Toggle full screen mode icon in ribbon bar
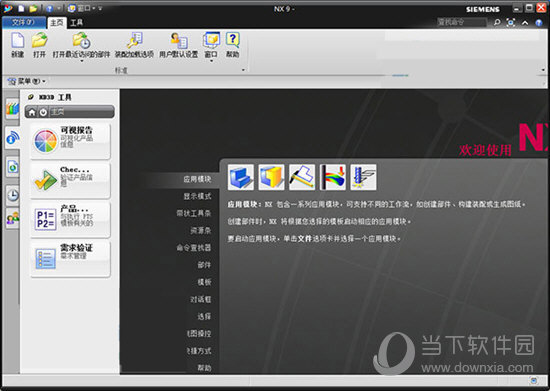This screenshot has width=550, height=391. [x=511, y=23]
